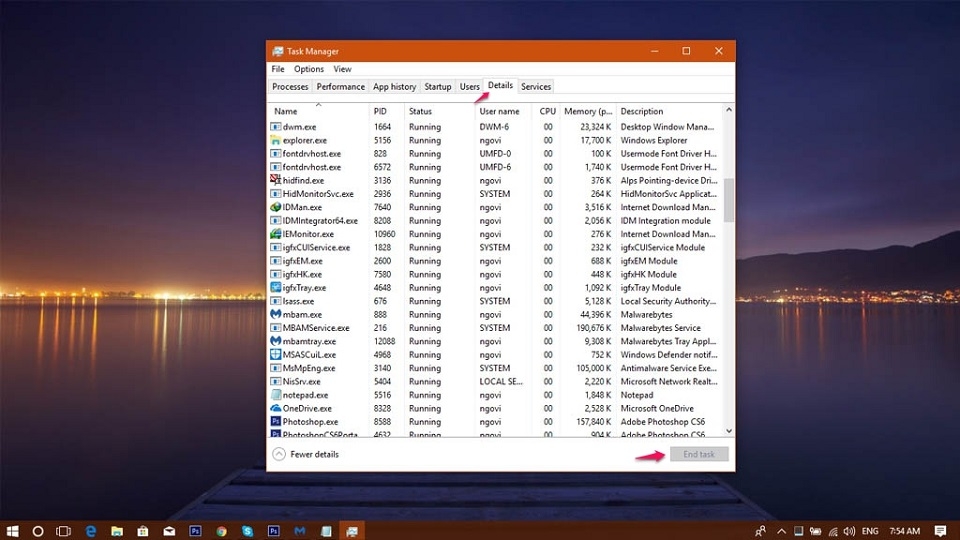
Task: Open the Options menu
Action: point(309,69)
